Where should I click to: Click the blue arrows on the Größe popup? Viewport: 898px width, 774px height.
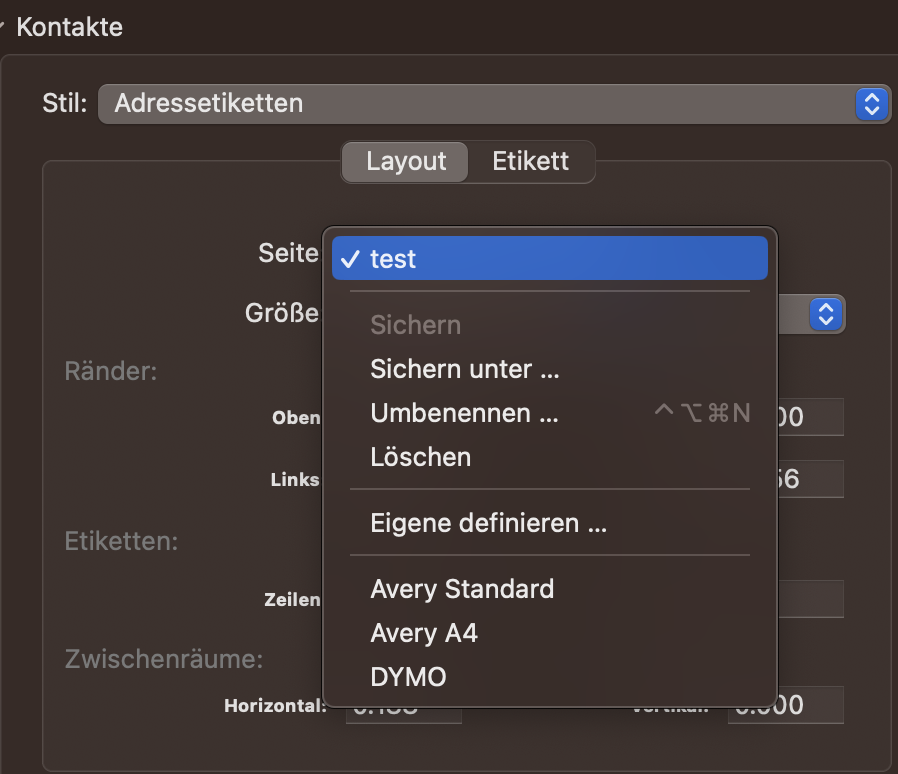click(x=825, y=314)
